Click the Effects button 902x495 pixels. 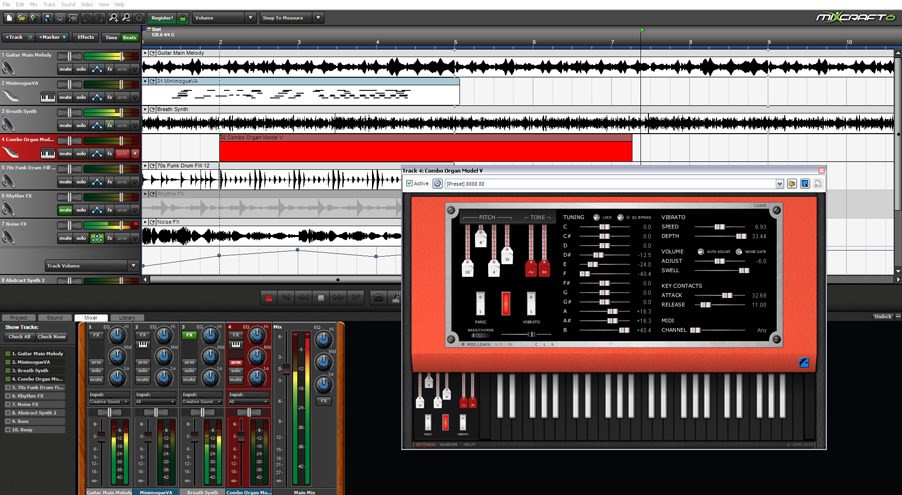(86, 37)
